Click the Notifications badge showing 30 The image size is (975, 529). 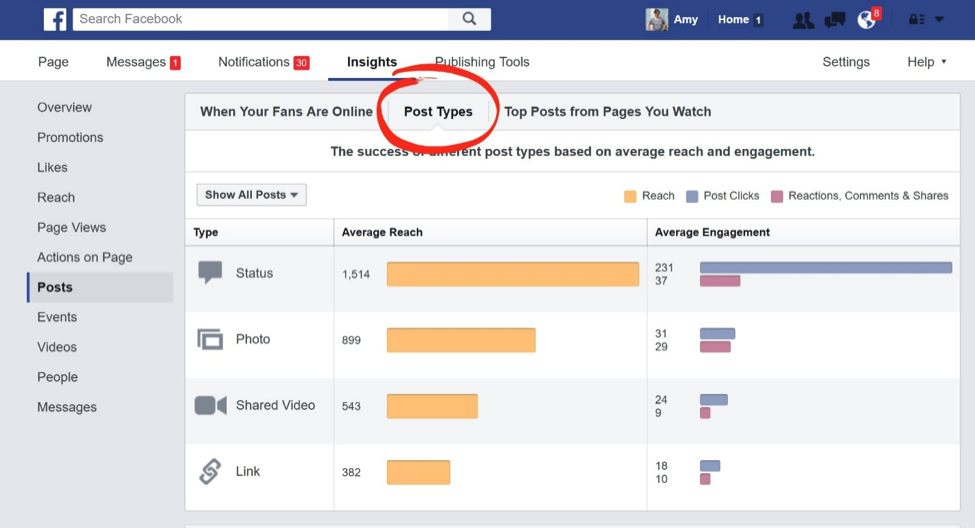(302, 63)
